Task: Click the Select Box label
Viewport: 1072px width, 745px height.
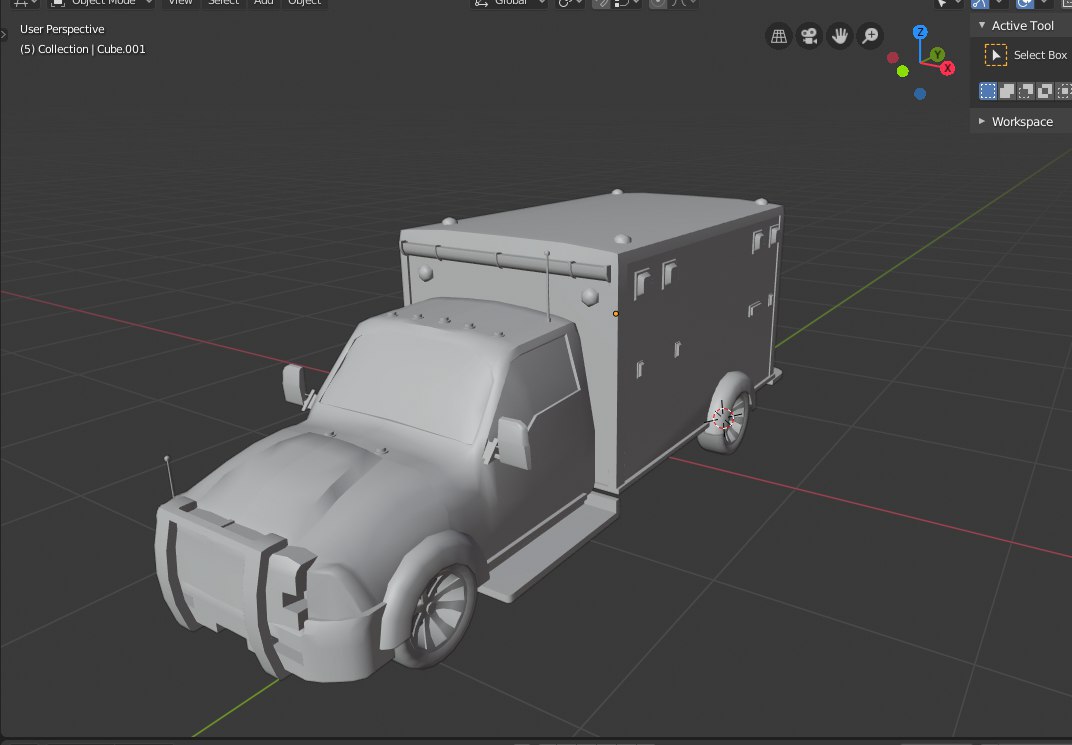Action: point(1040,55)
